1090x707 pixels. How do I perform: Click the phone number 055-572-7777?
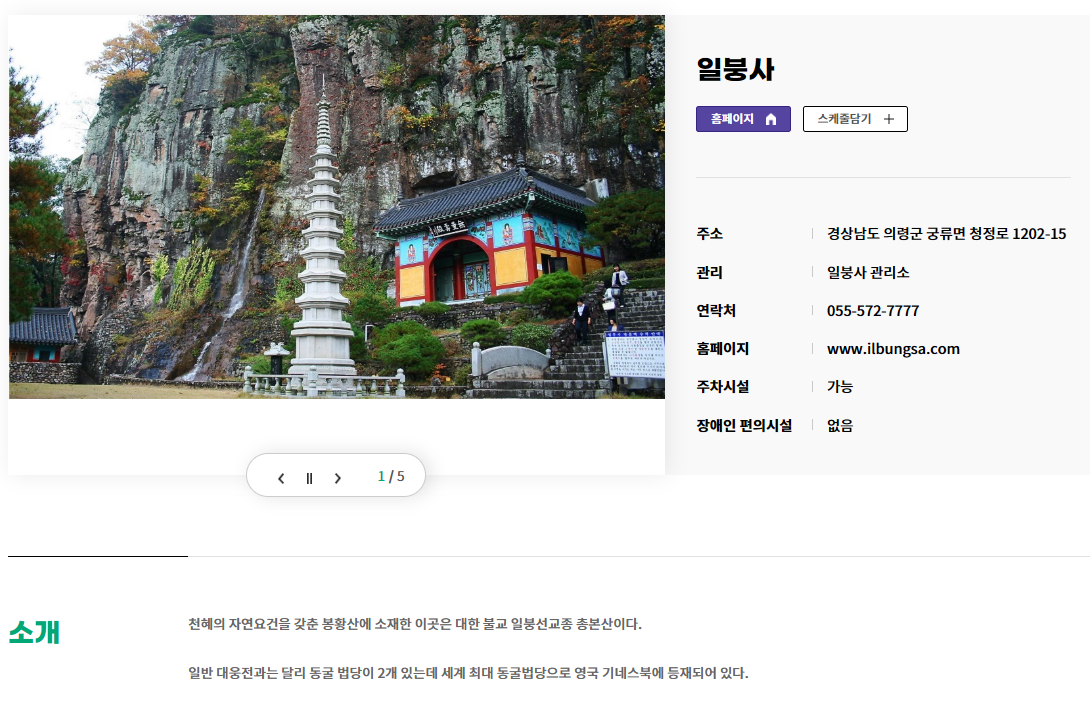tap(873, 311)
